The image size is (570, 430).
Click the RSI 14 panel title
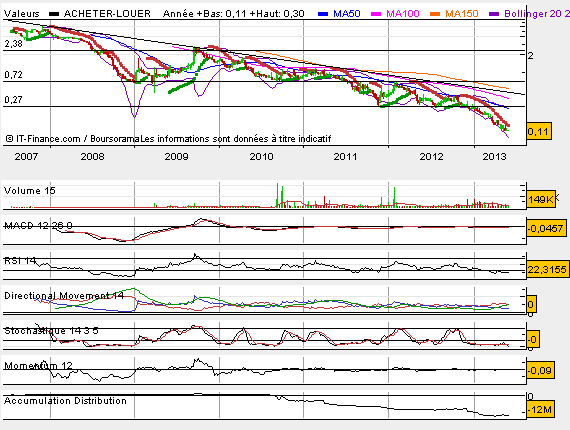click(x=20, y=261)
